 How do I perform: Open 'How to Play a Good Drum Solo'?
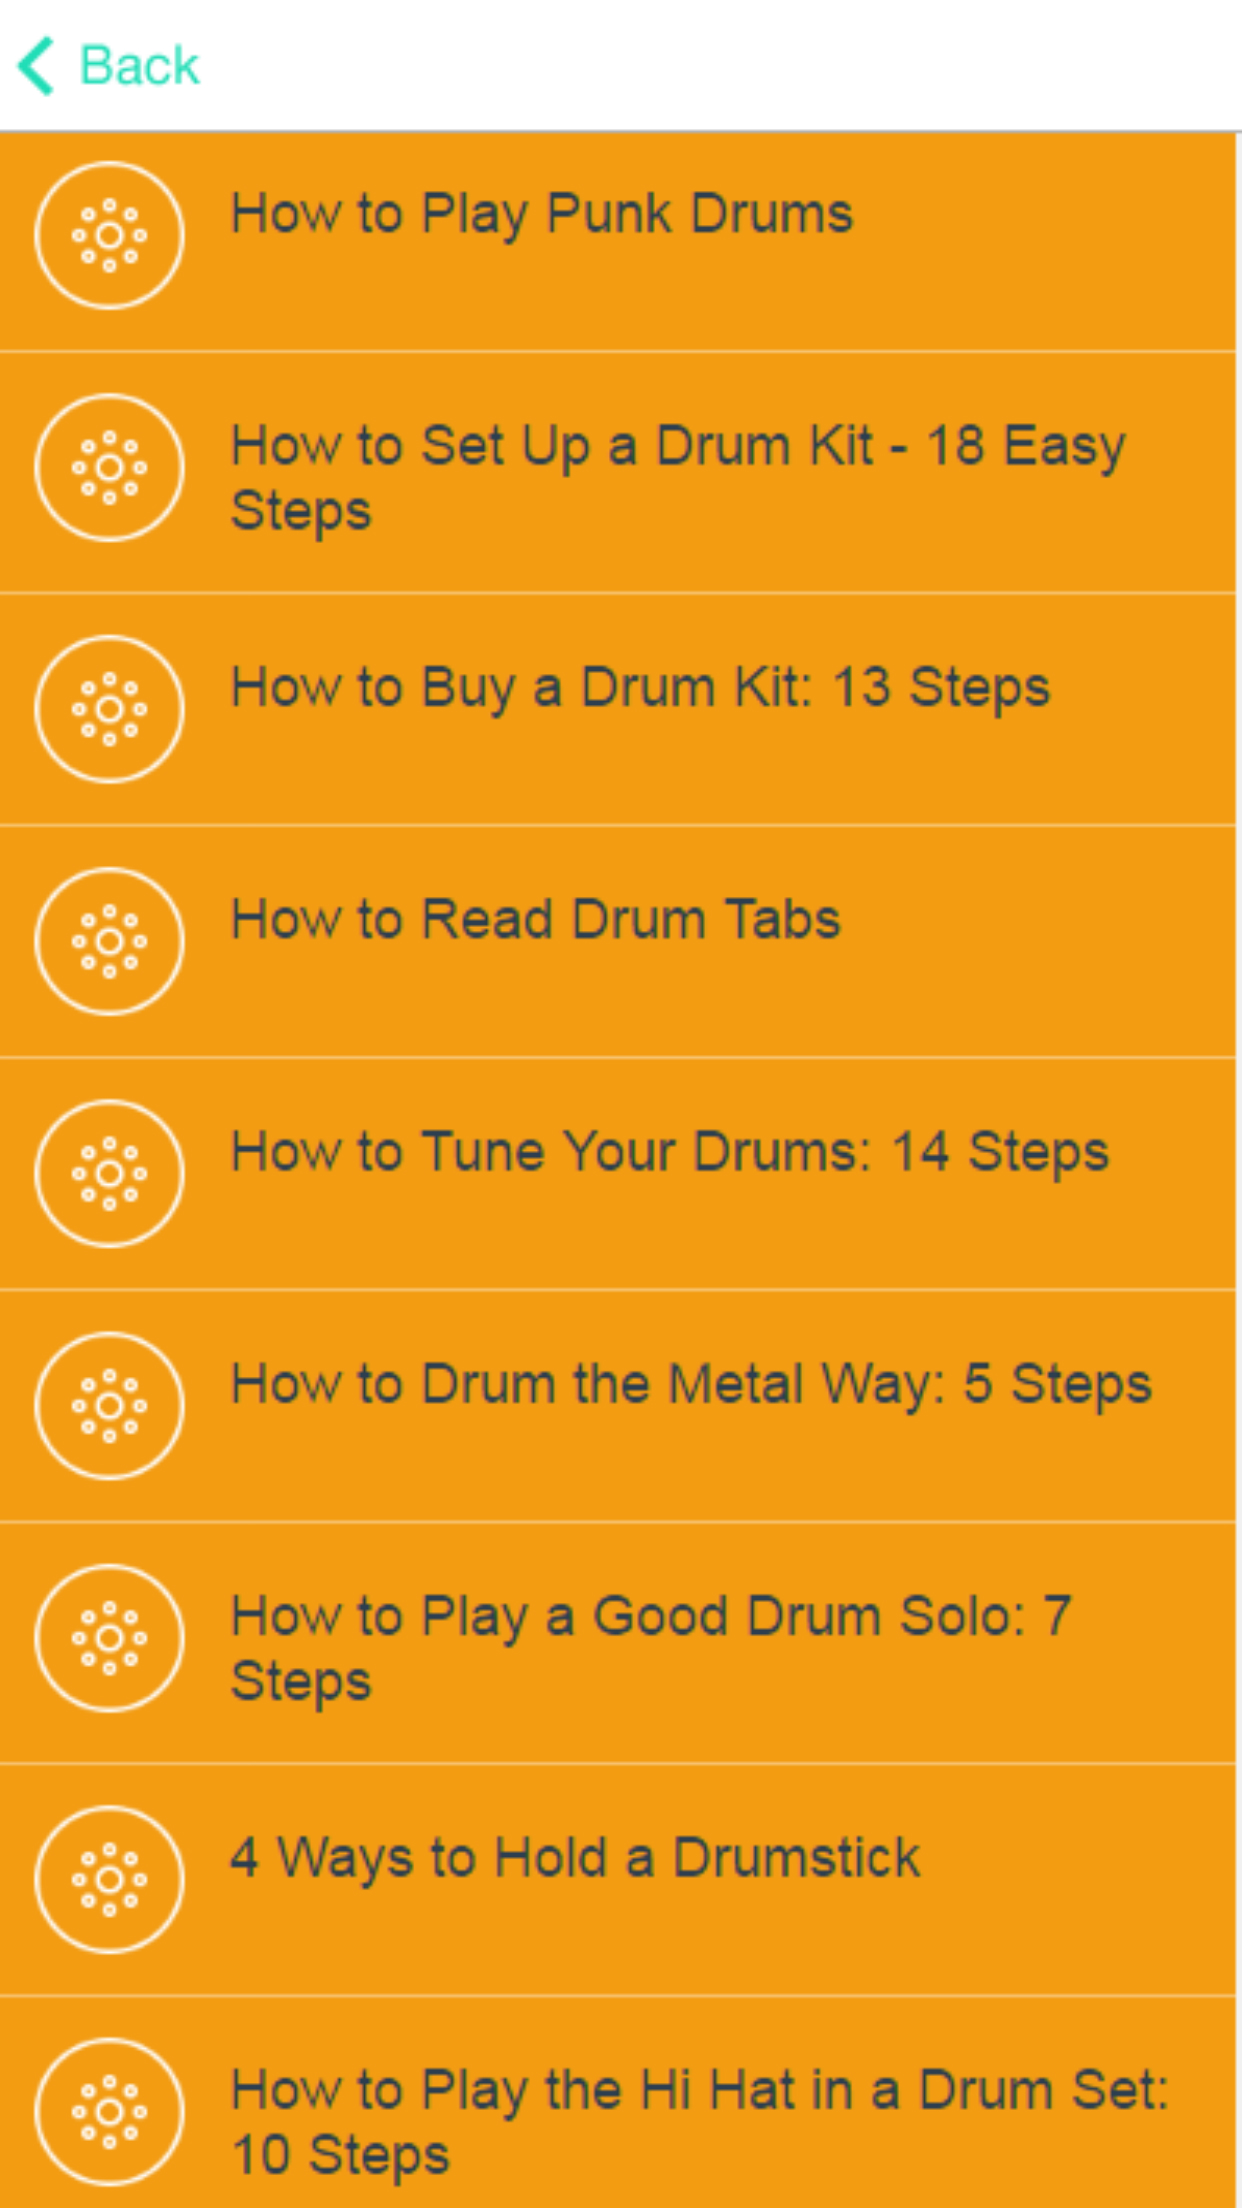click(650, 1647)
